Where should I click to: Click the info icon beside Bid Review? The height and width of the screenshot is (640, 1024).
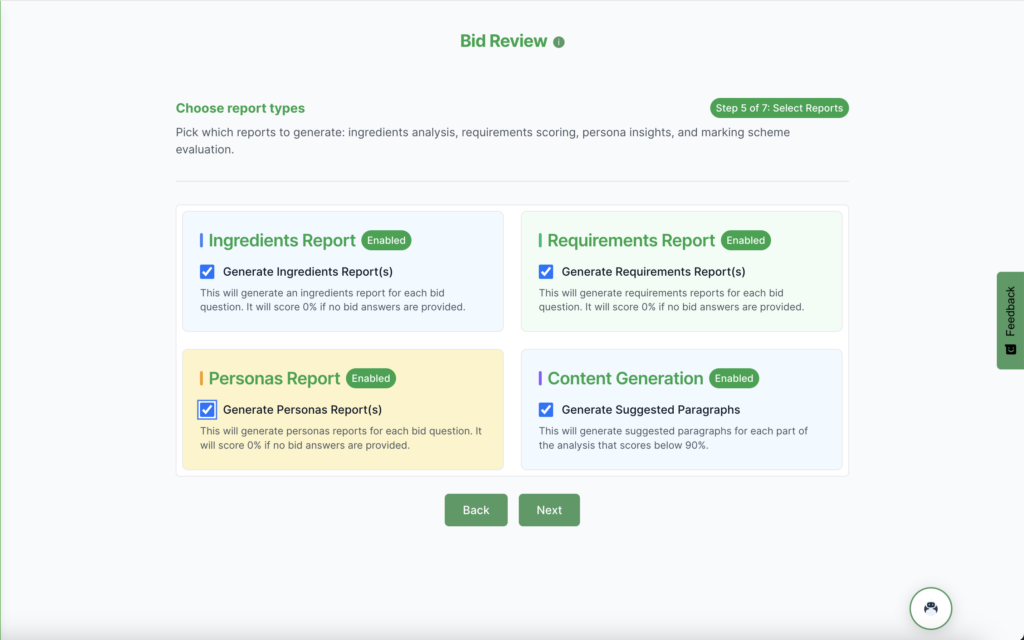559,42
